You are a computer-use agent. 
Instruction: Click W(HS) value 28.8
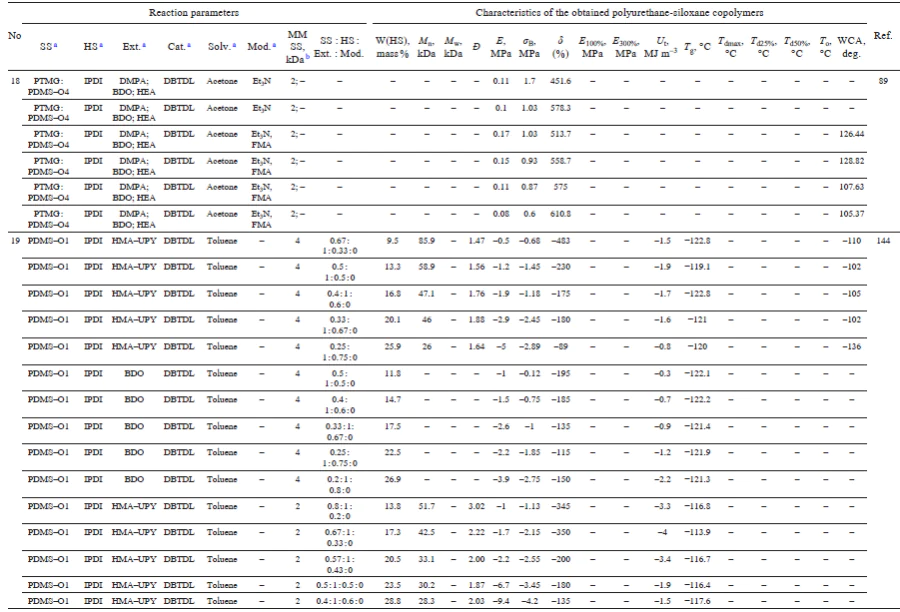tap(392, 601)
